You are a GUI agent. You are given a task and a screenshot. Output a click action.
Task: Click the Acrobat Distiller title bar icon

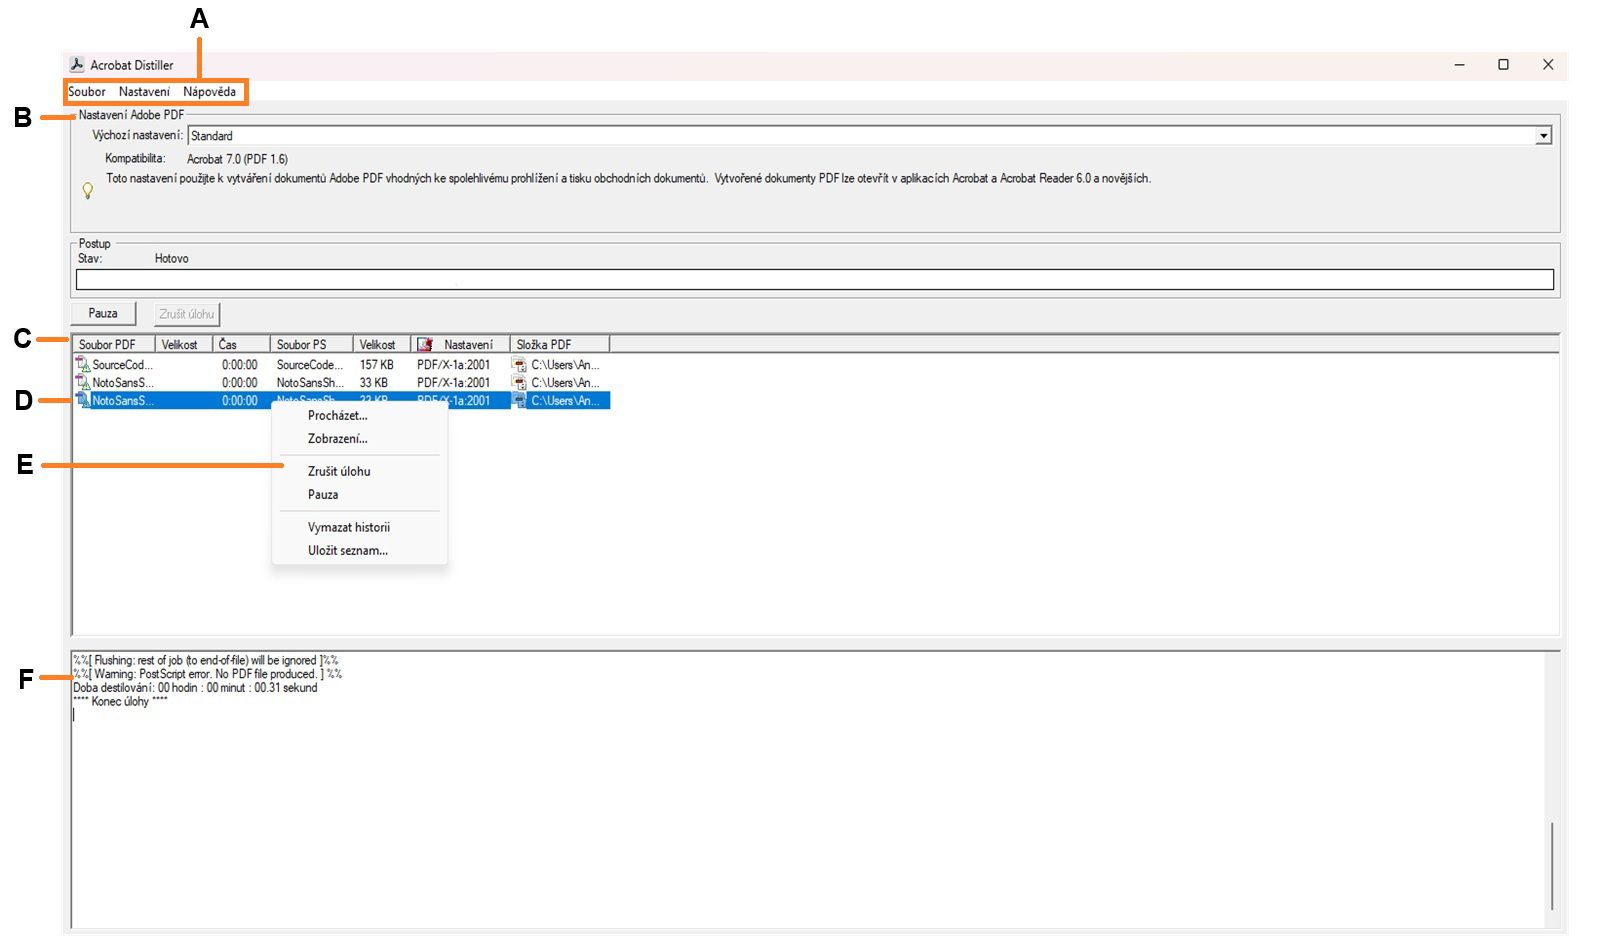point(77,65)
